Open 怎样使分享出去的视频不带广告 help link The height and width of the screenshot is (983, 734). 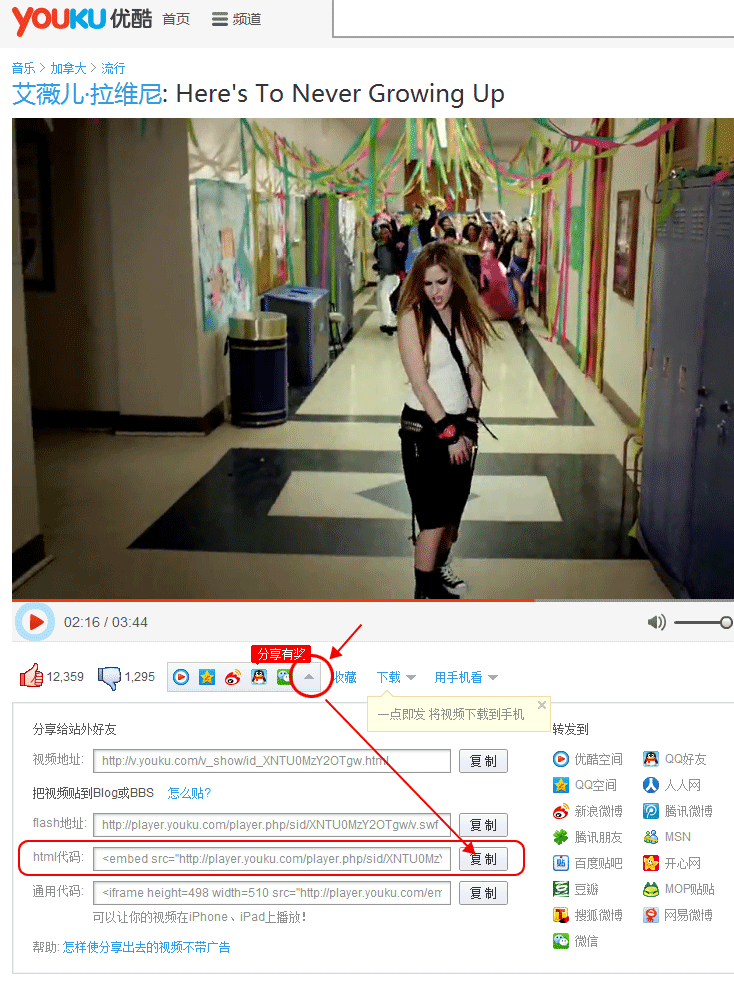pyautogui.click(x=146, y=947)
